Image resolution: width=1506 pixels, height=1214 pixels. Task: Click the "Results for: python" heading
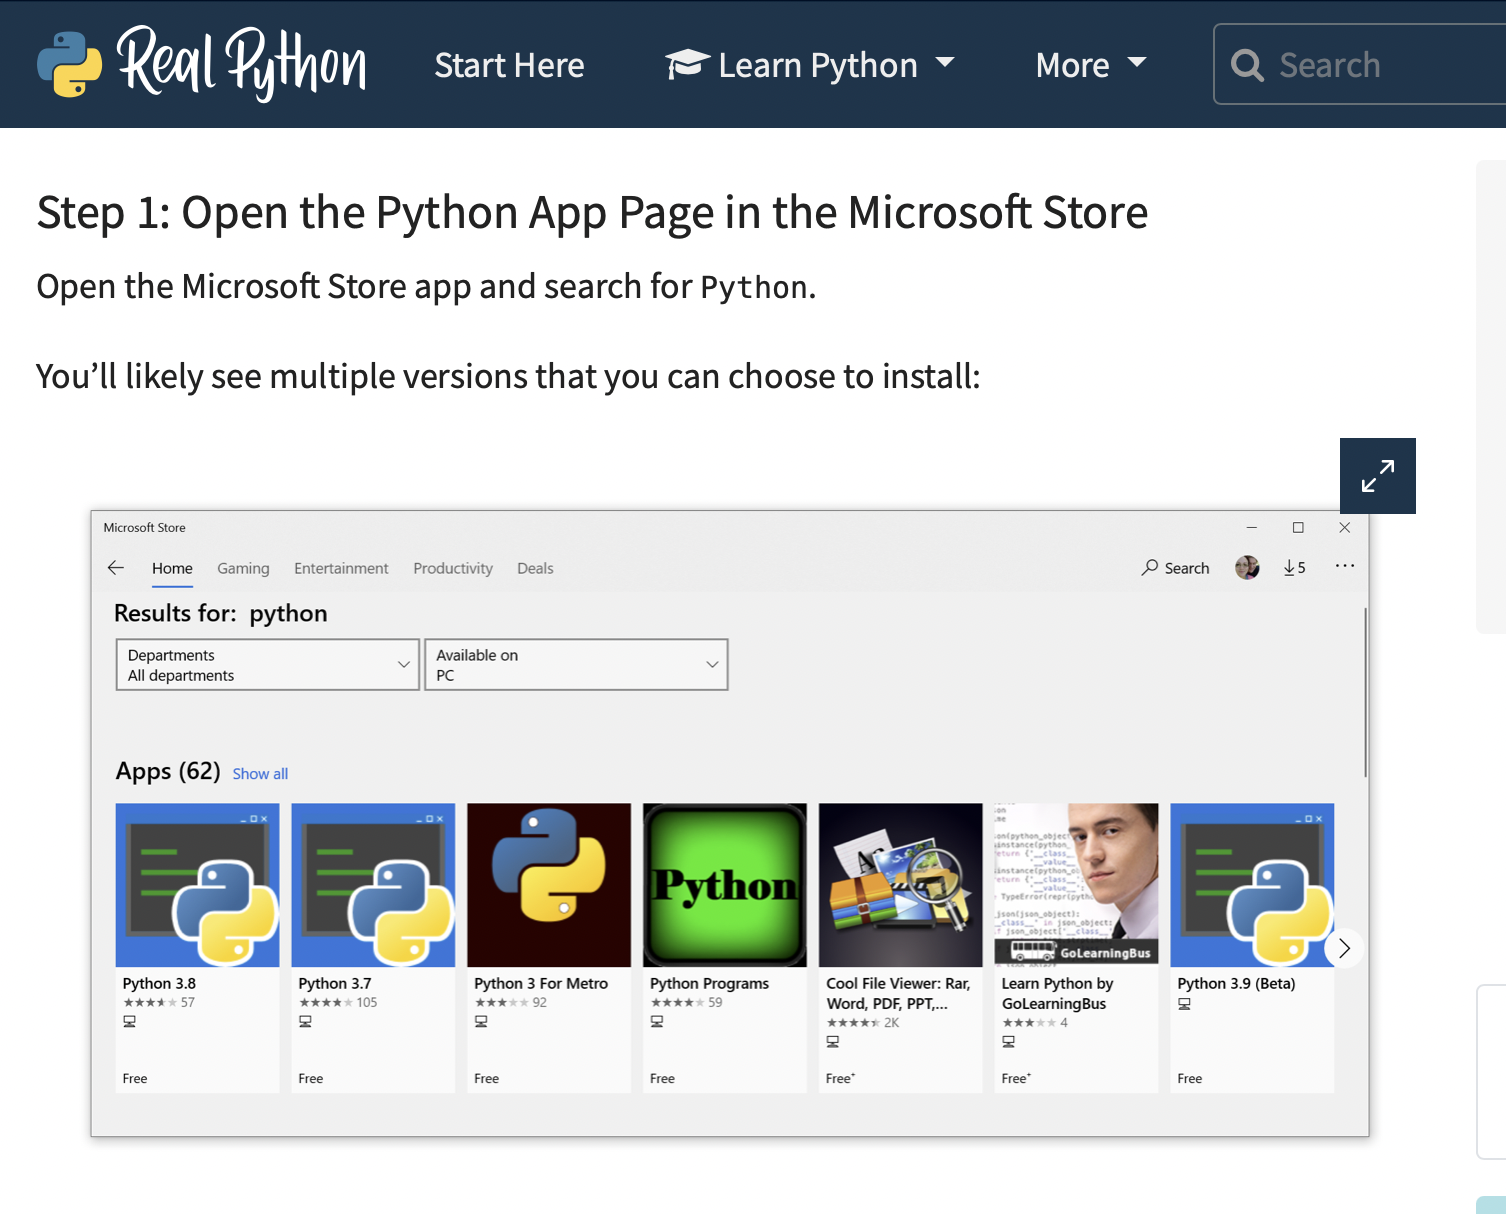tap(221, 614)
